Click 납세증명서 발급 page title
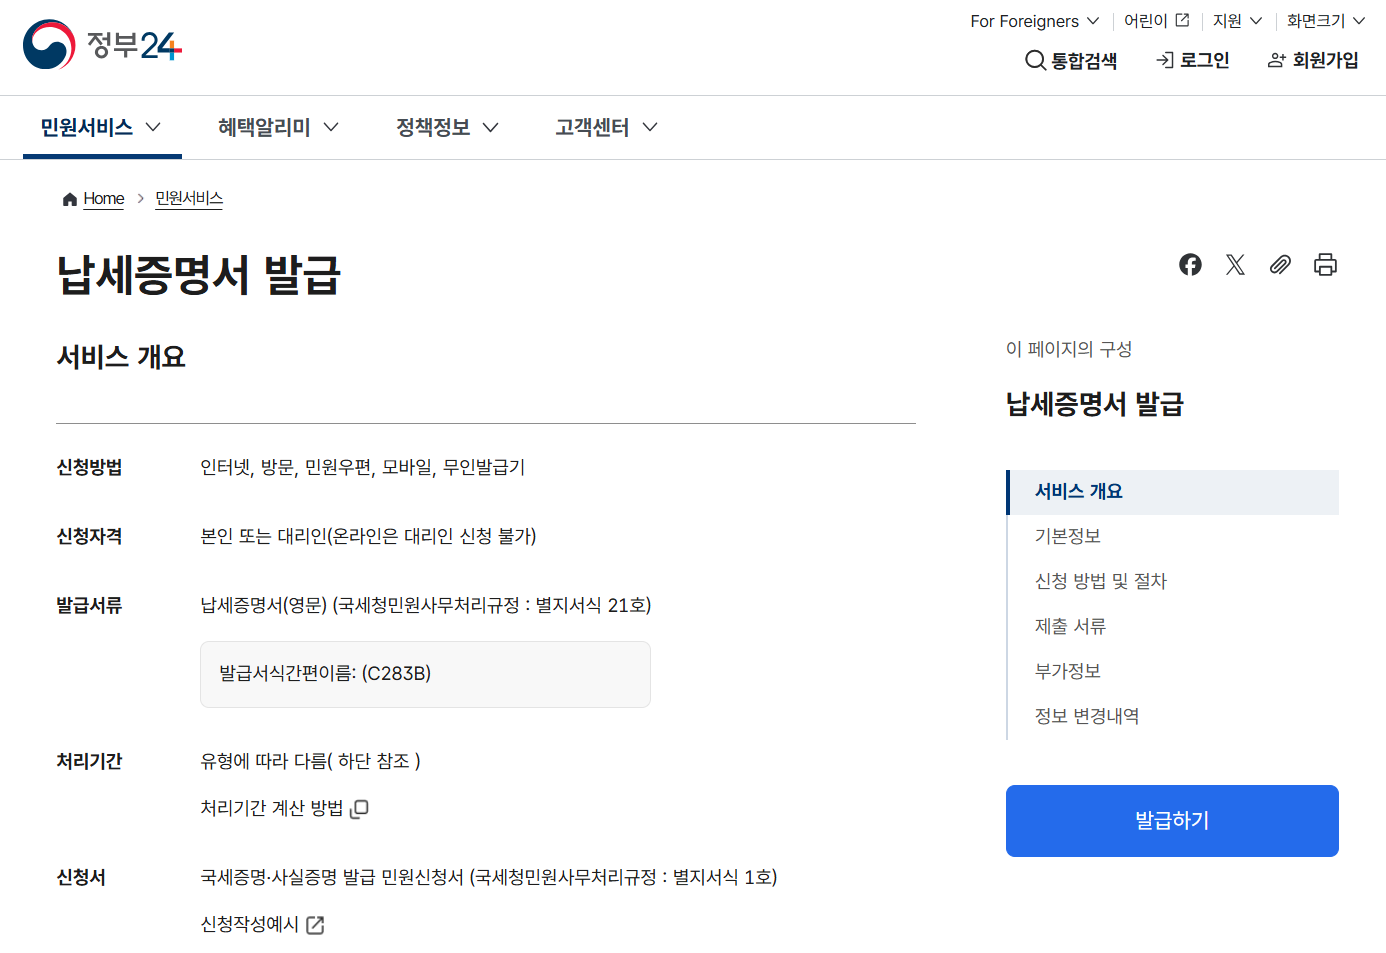The height and width of the screenshot is (953, 1386). coord(199,275)
